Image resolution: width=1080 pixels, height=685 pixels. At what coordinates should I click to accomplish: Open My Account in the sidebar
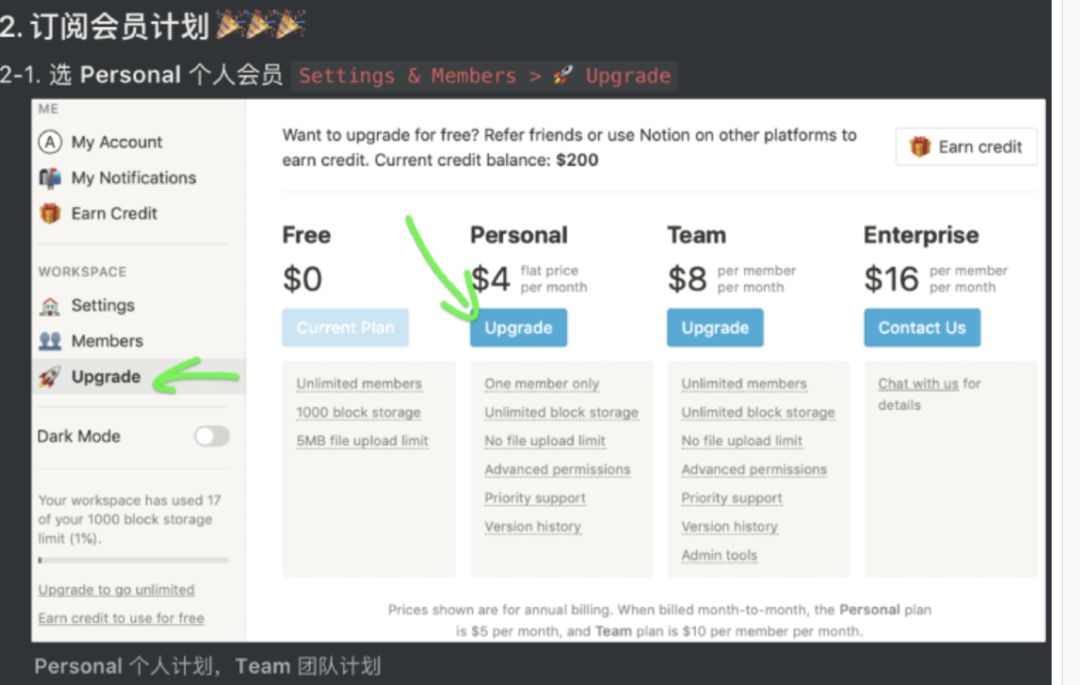tap(116, 142)
